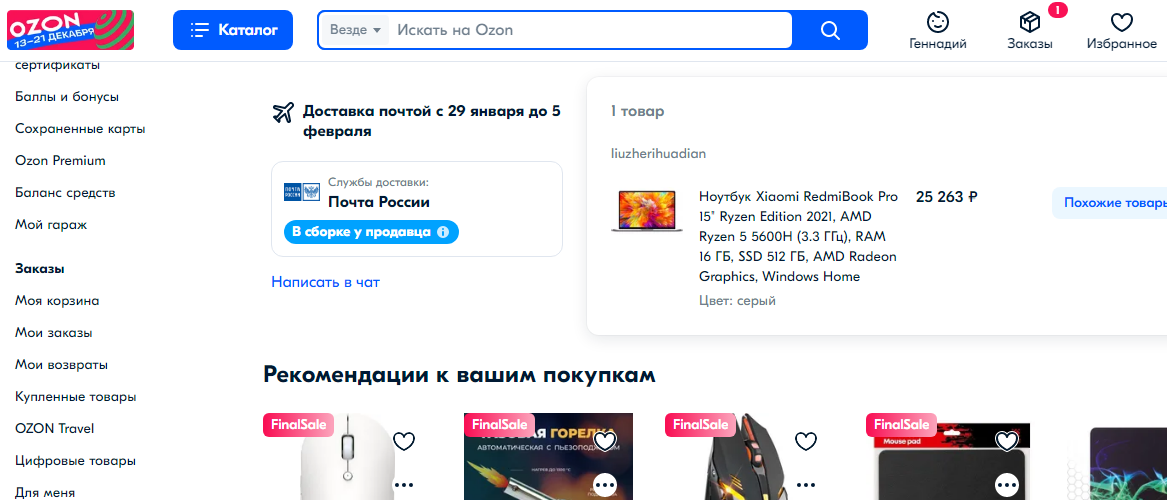
Task: Expand the Везде search scope dropdown
Action: point(355,30)
